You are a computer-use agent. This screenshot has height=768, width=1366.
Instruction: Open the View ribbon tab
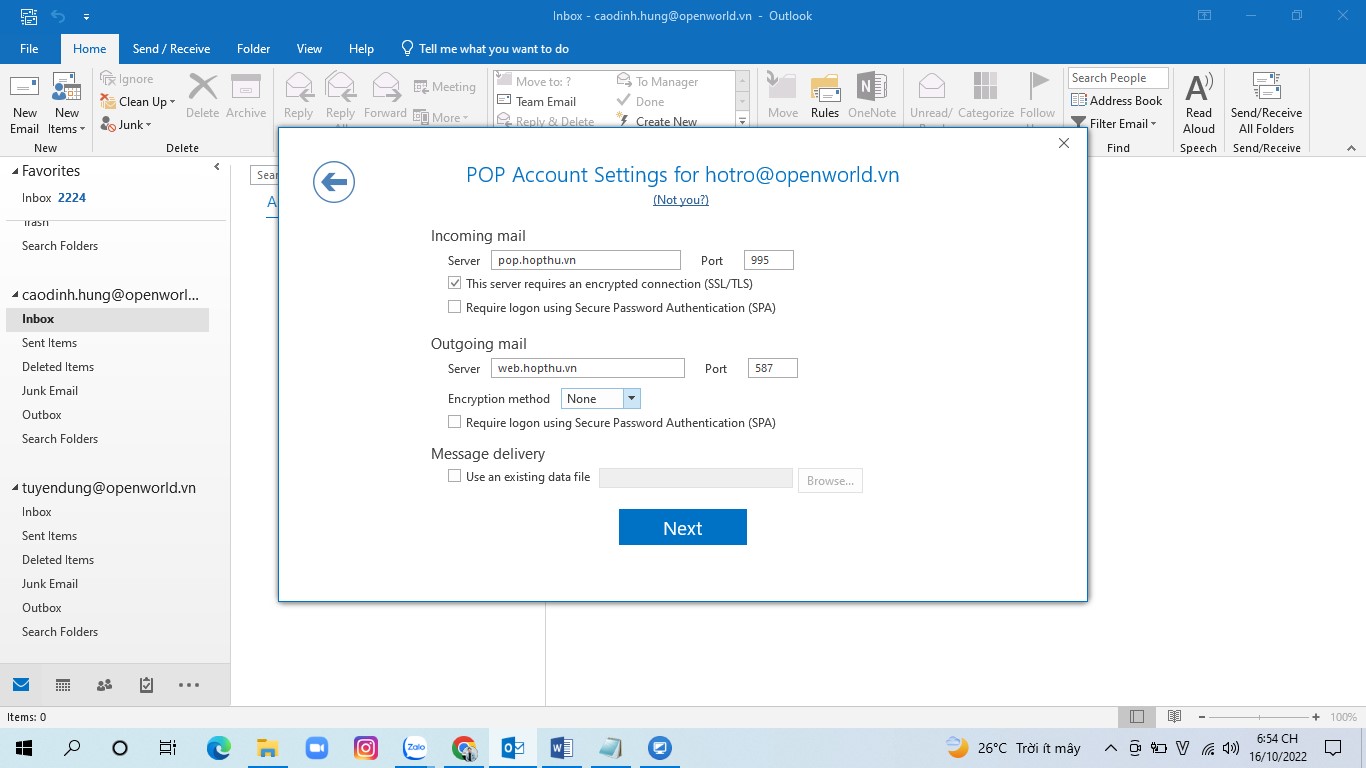pyautogui.click(x=309, y=48)
